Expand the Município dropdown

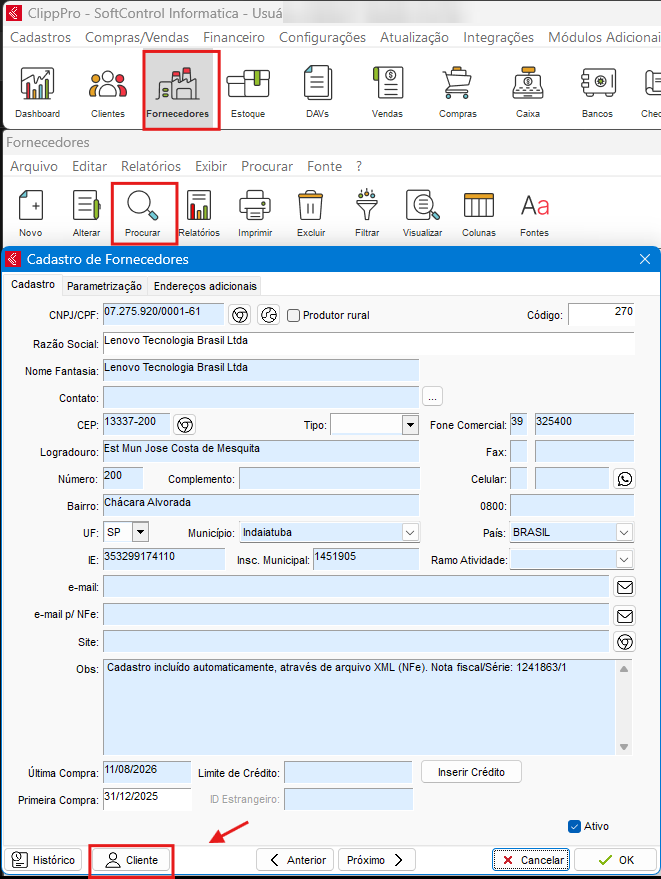(410, 533)
